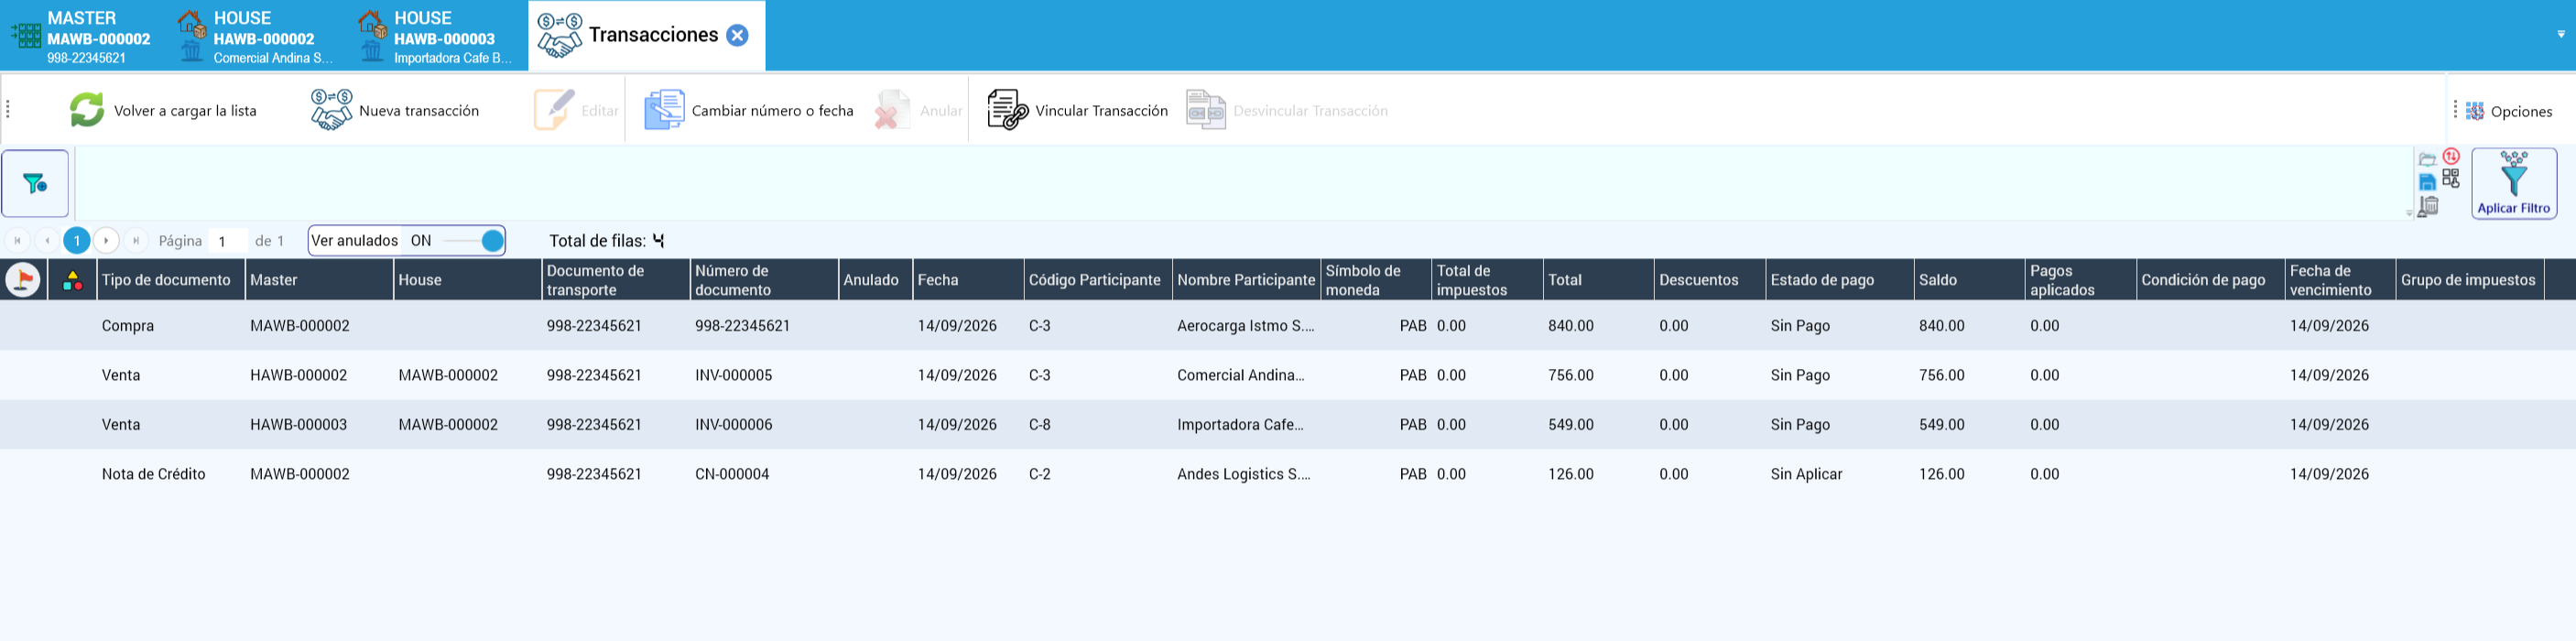Select page 1 in the pager

(x=77, y=241)
